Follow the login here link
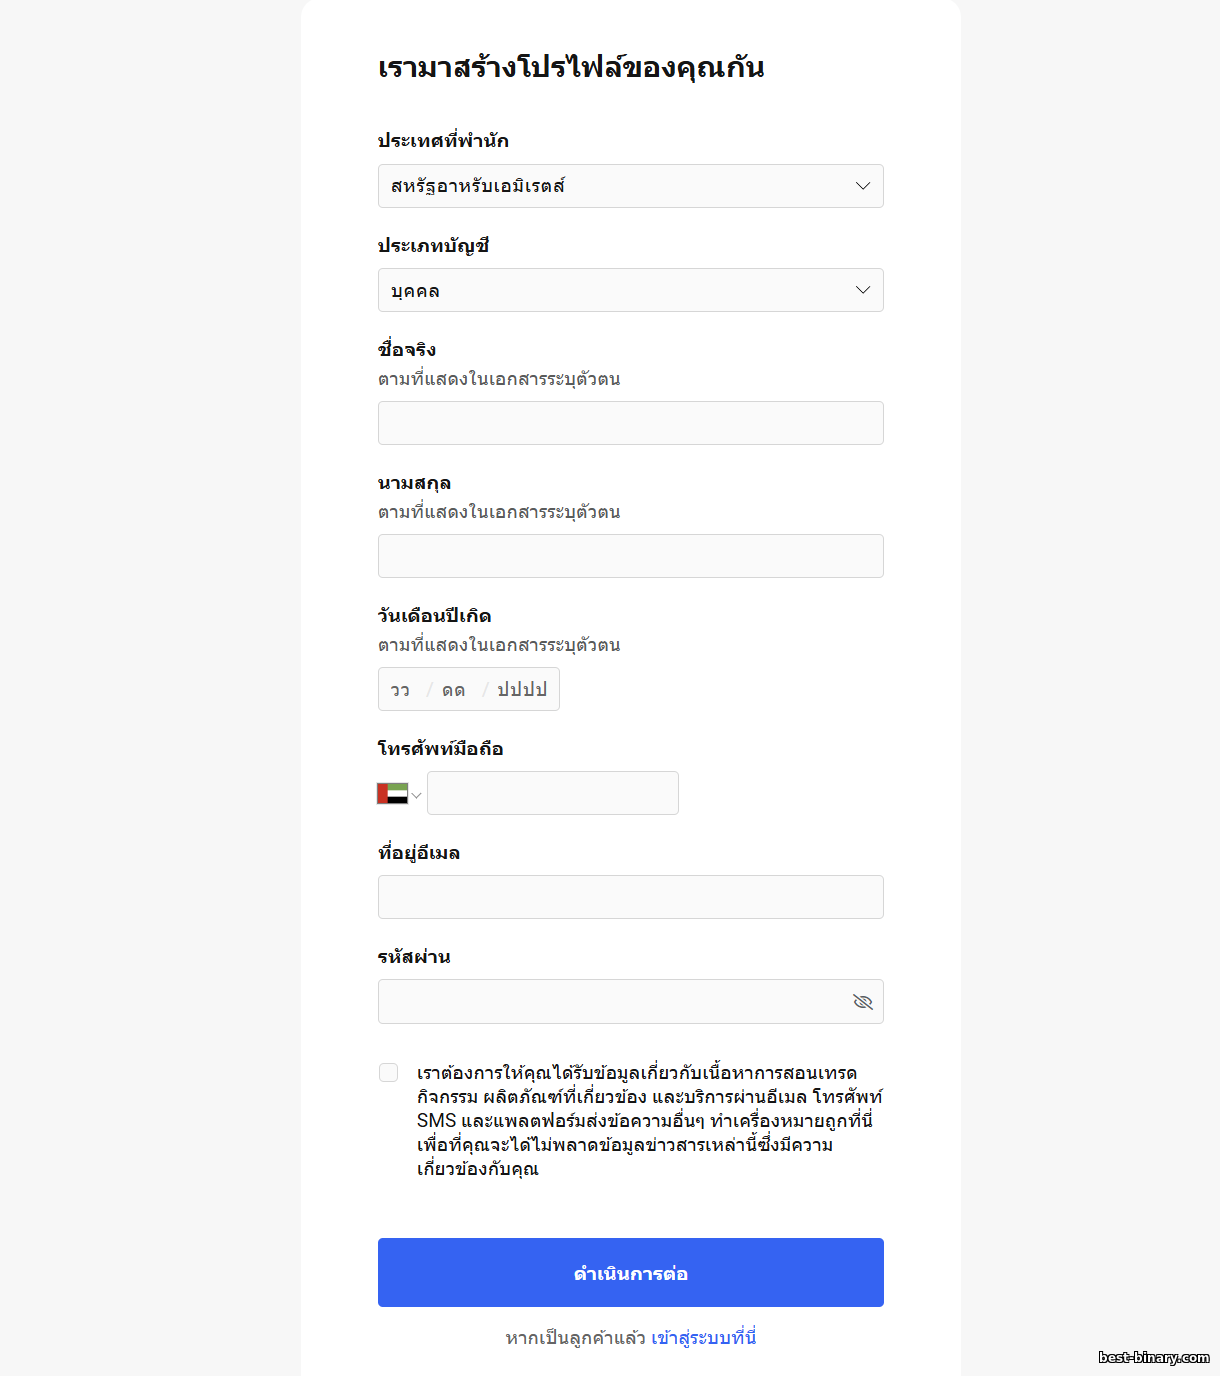This screenshot has width=1220, height=1376. pos(703,1337)
